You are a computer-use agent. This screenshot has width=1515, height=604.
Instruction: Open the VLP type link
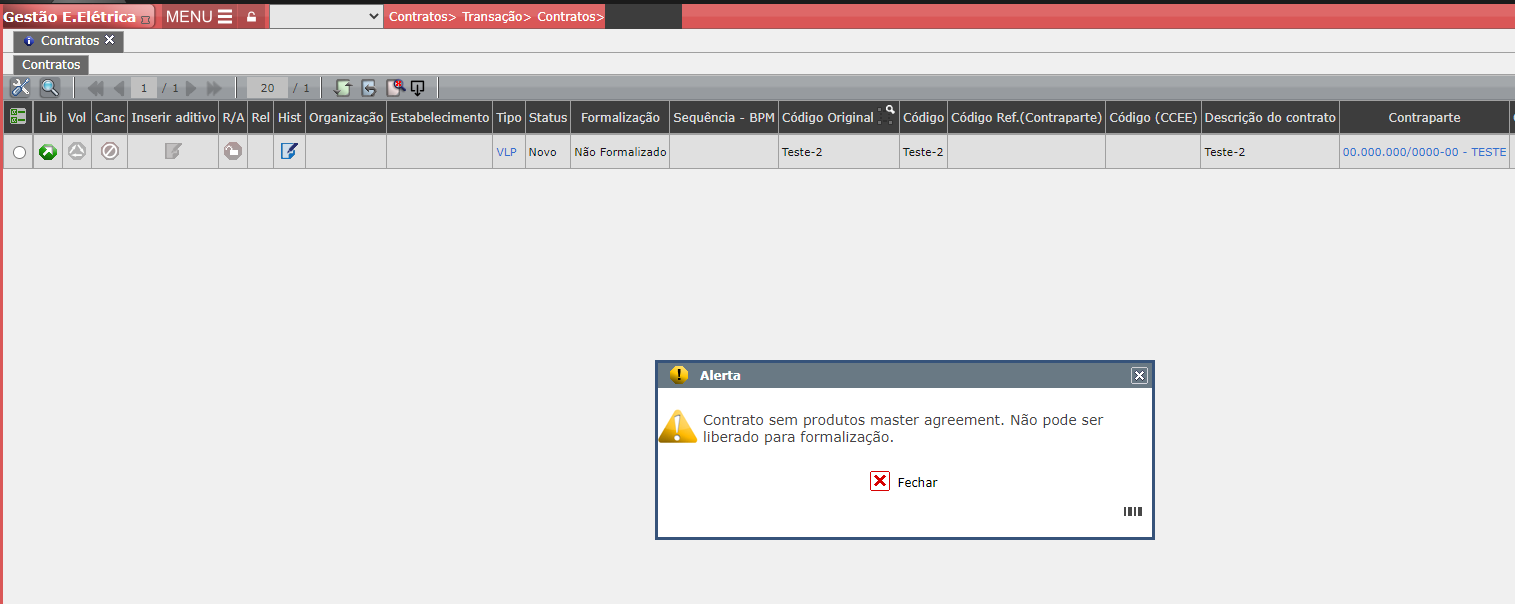click(x=507, y=152)
